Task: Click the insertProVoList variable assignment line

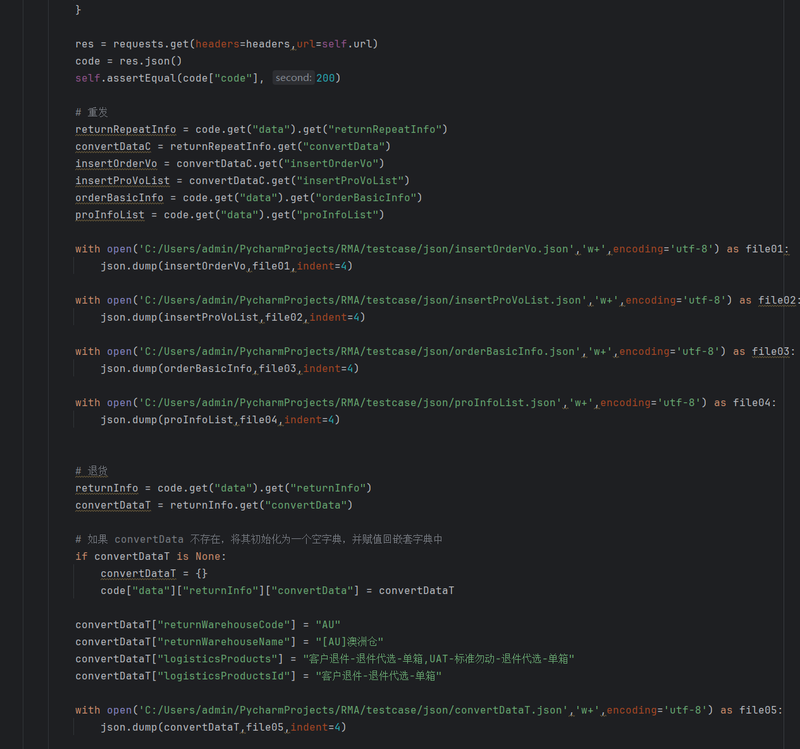Action: tap(242, 181)
